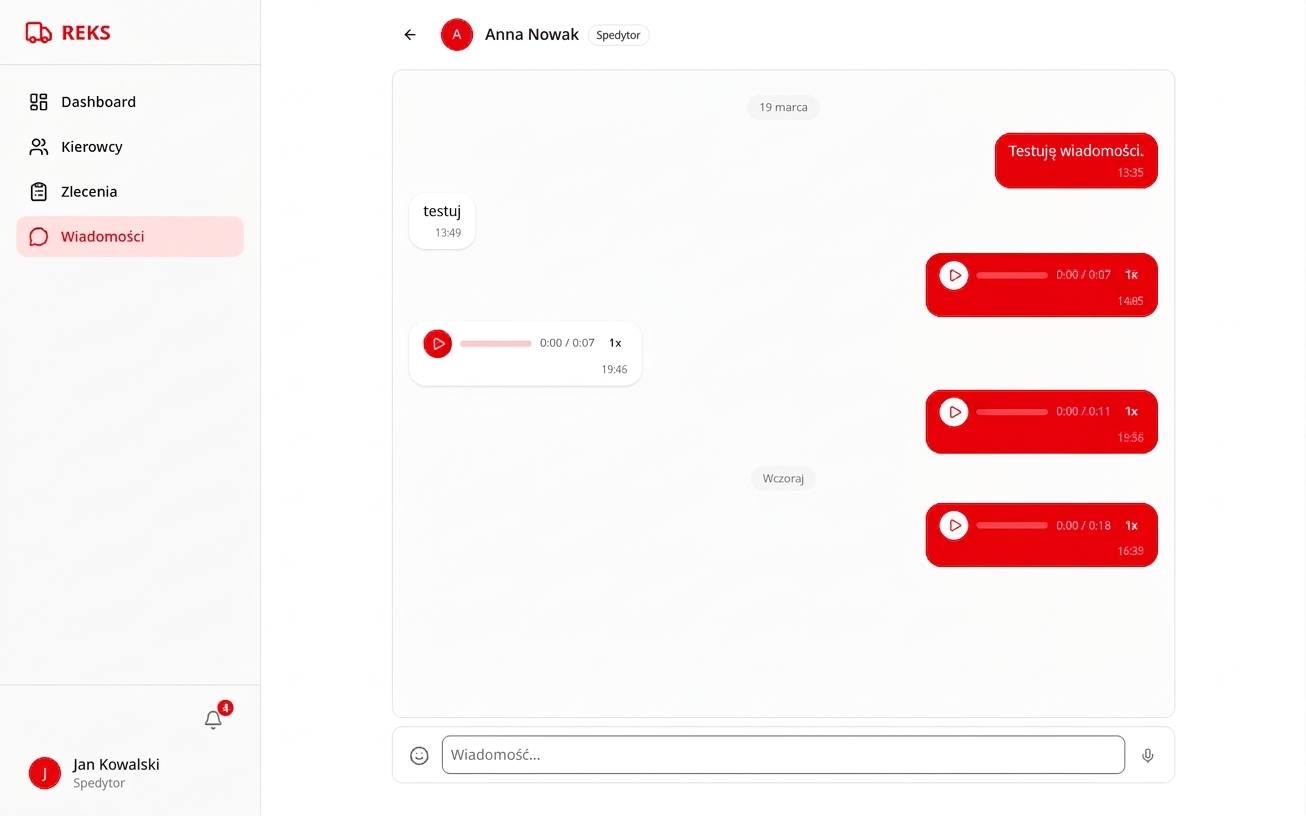
Task: Click the Anna Nowak name header
Action: point(532,35)
